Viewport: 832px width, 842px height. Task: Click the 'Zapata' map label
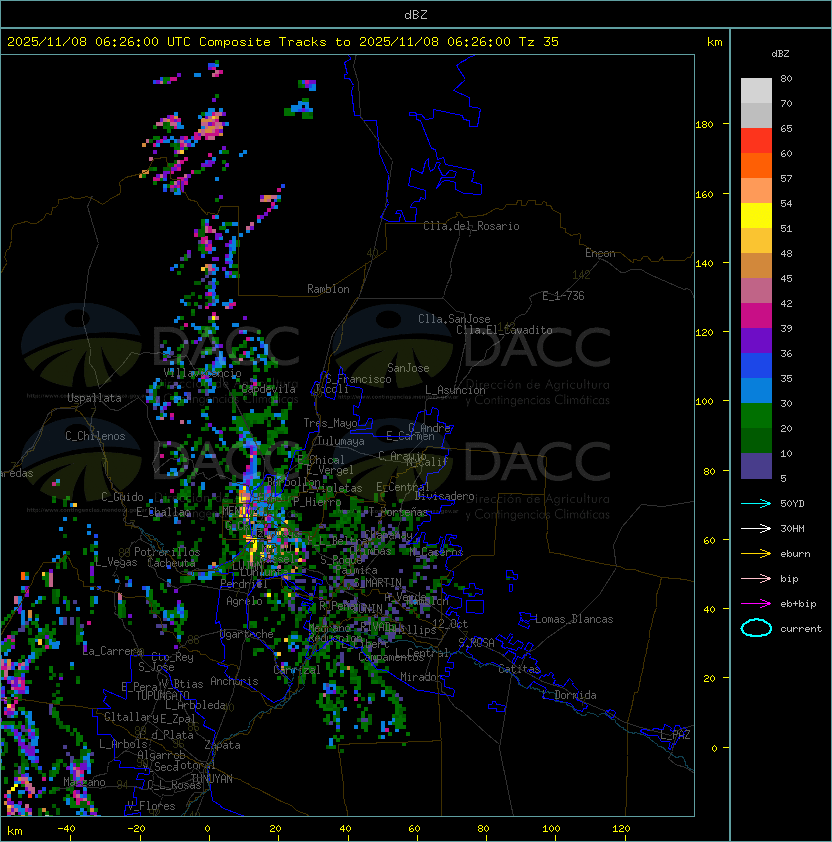tap(222, 745)
